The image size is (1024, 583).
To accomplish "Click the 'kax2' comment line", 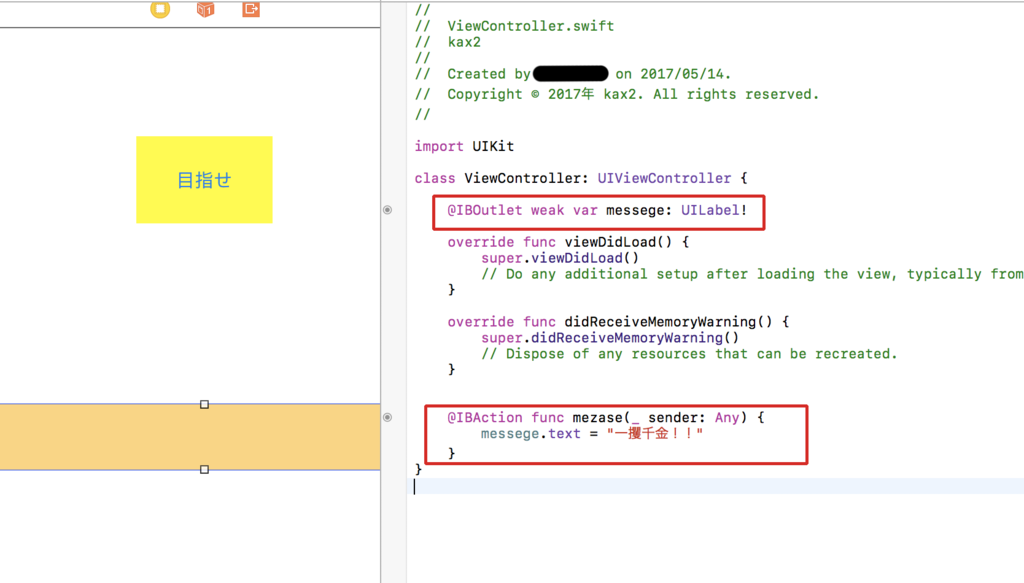I will [448, 42].
